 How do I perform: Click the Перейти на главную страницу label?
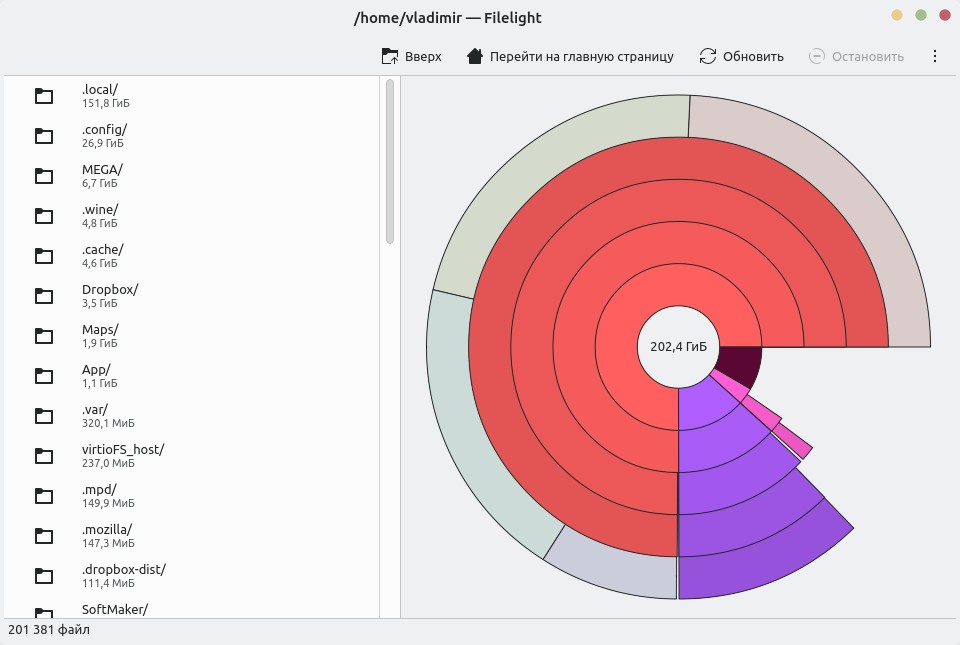[581, 56]
